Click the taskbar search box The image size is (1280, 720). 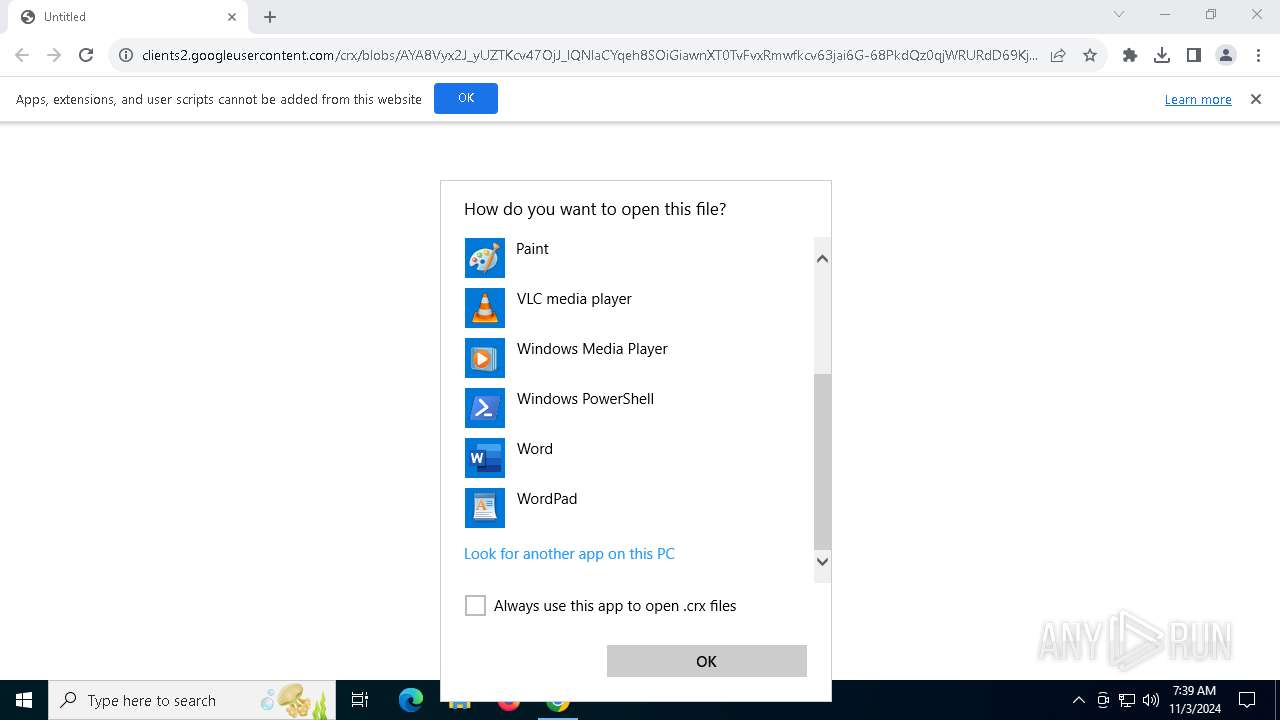(192, 700)
